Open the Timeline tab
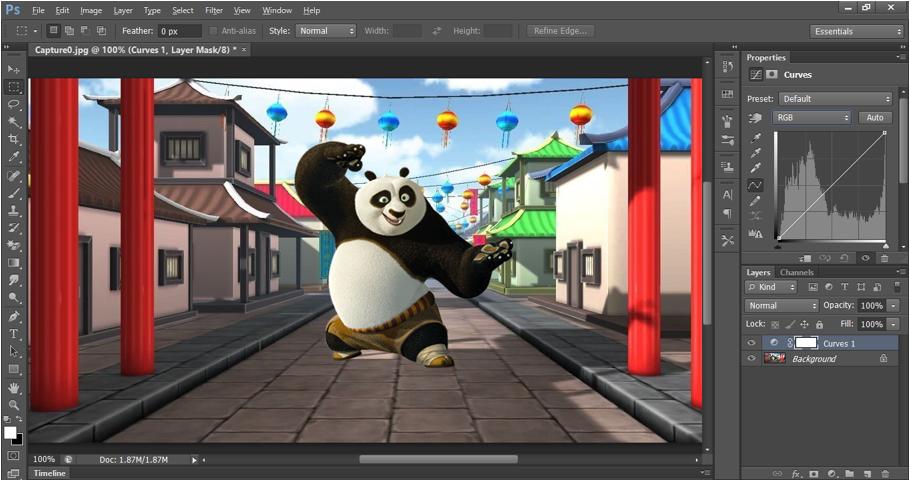Viewport: 911px width, 482px height. click(49, 473)
